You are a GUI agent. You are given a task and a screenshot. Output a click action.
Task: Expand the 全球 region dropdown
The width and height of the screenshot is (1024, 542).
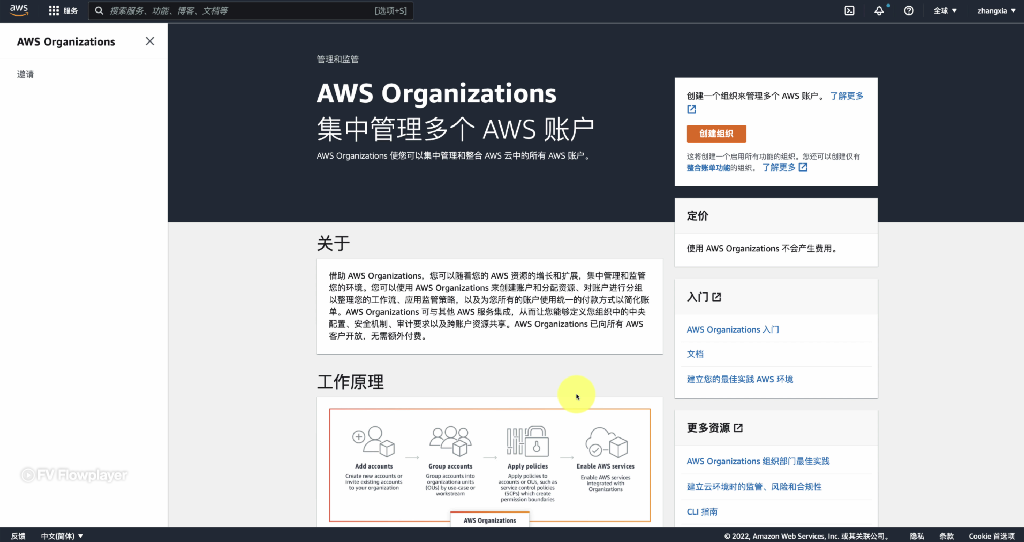pyautogui.click(x=944, y=10)
